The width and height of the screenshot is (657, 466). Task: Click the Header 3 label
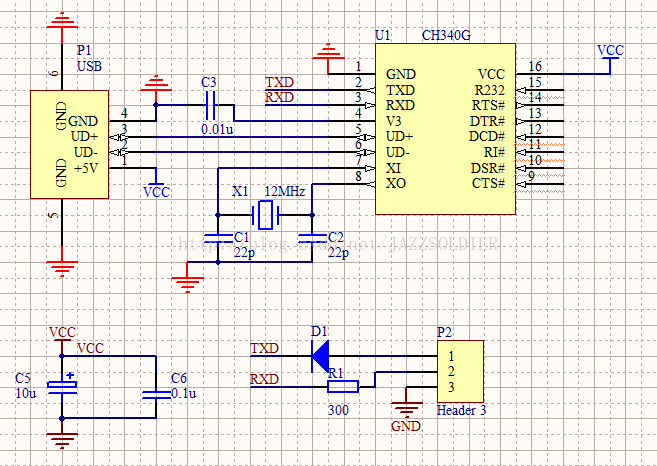(x=462, y=410)
